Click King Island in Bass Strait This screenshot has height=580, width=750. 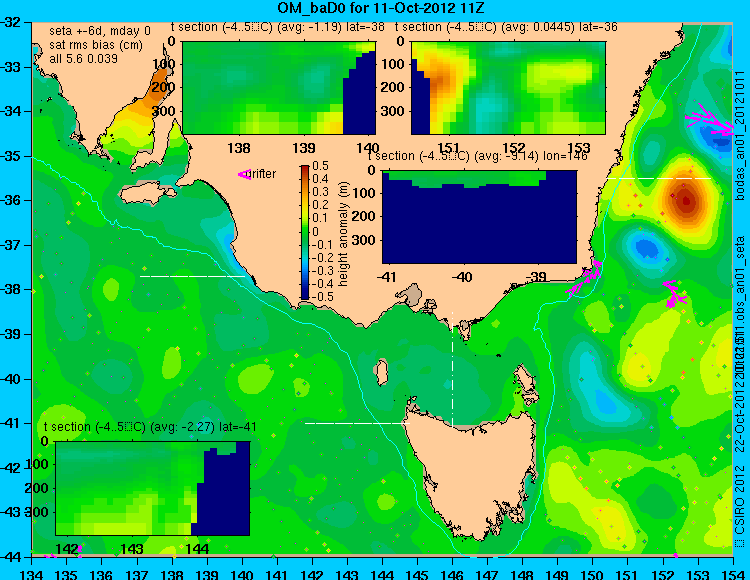pos(381,372)
